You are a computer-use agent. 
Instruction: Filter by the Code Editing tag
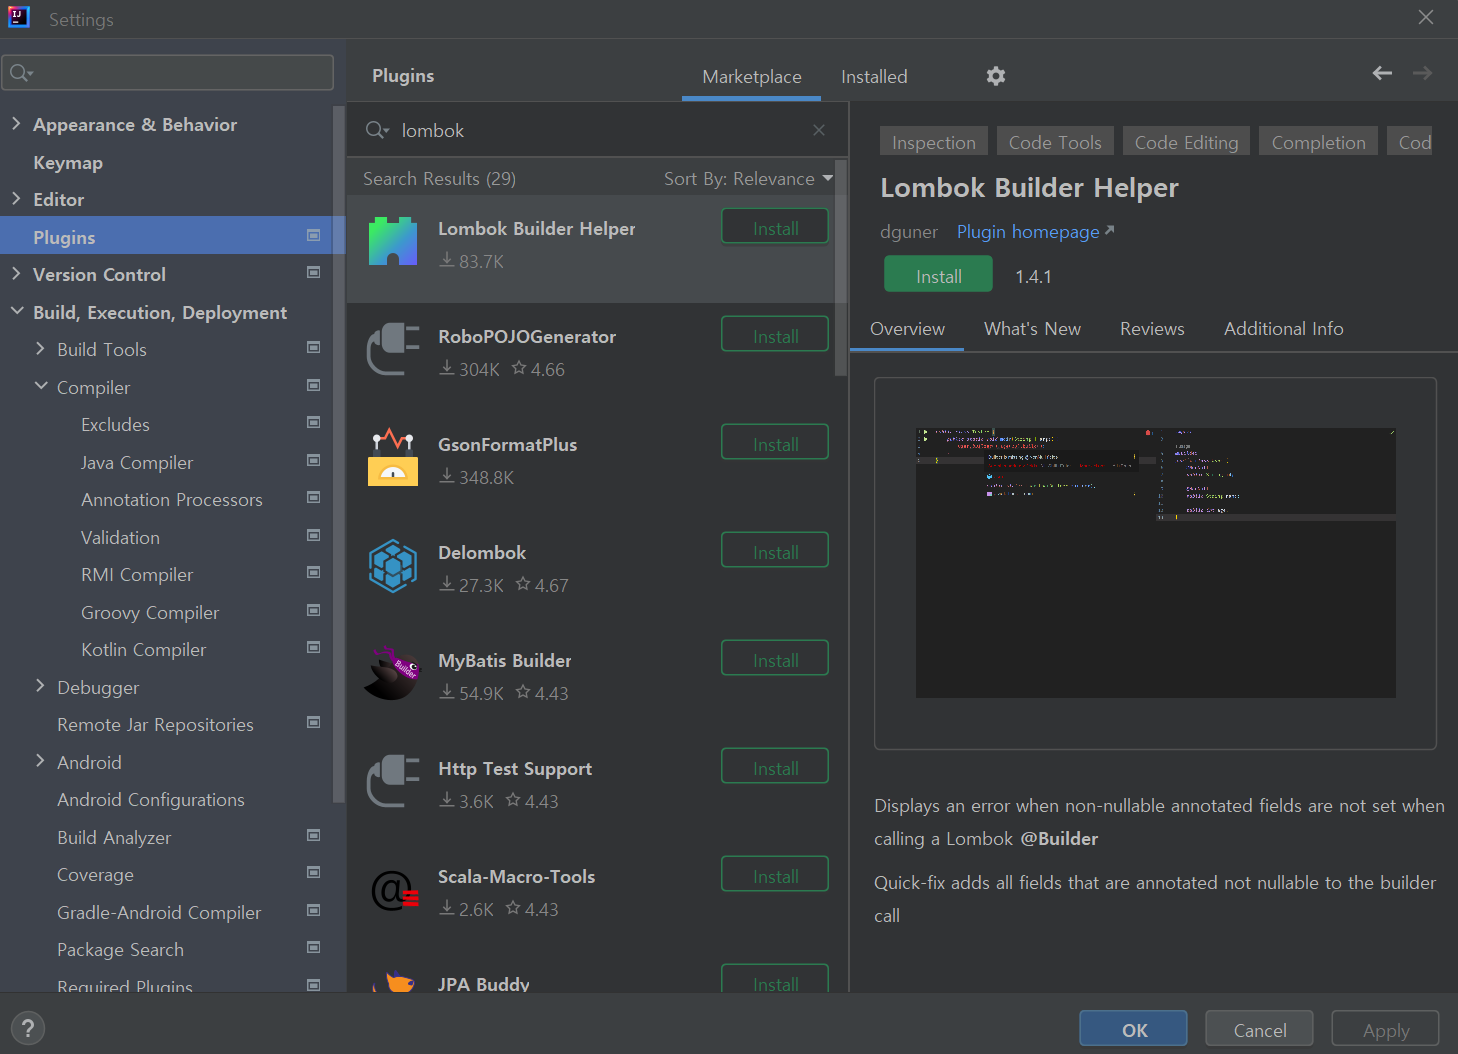click(1186, 142)
